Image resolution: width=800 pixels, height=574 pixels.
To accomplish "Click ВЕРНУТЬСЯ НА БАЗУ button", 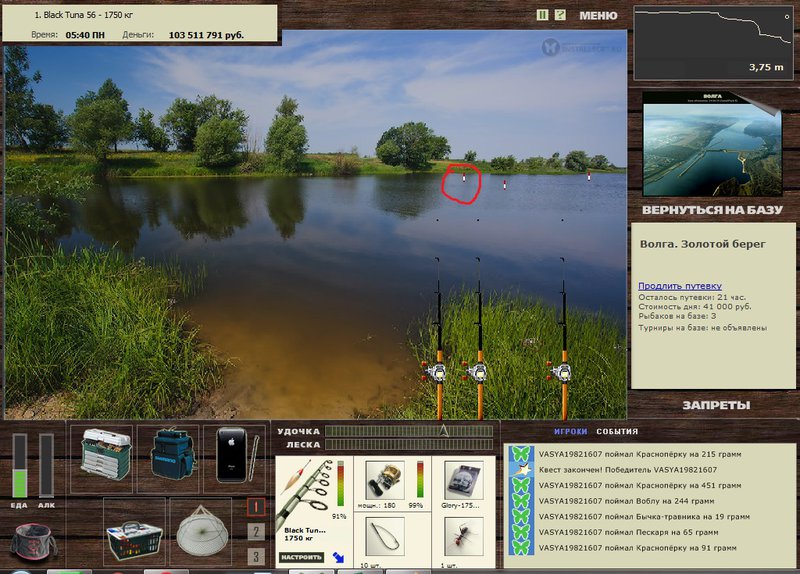I will [x=711, y=212].
